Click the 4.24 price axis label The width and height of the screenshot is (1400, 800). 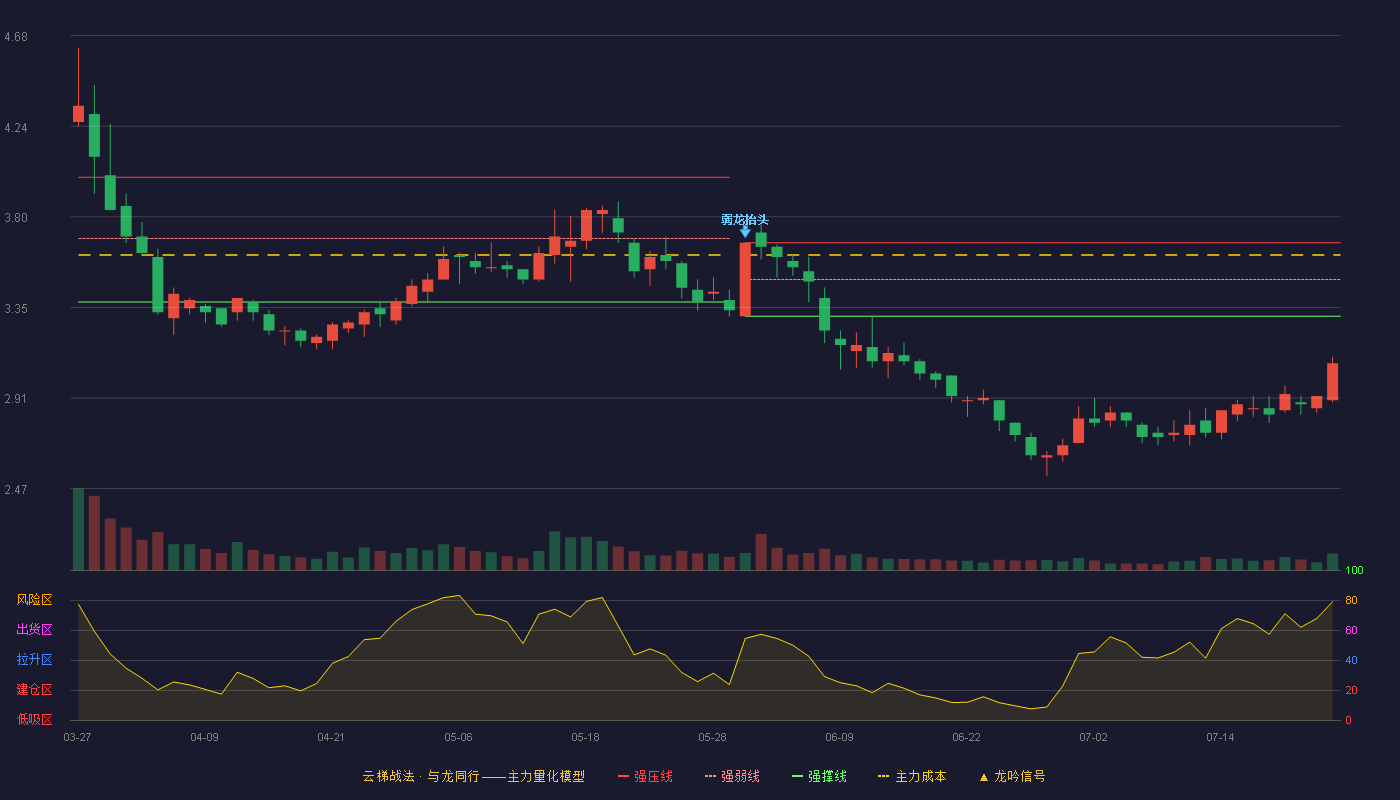pos(16,128)
